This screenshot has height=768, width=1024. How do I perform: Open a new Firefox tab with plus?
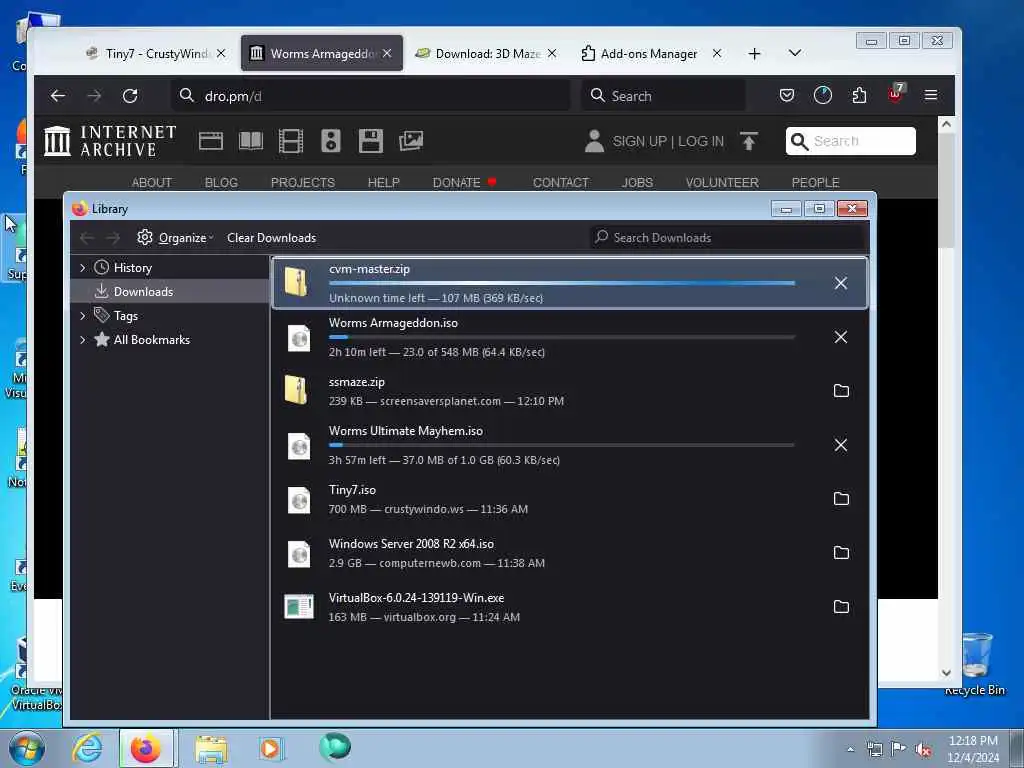754,54
